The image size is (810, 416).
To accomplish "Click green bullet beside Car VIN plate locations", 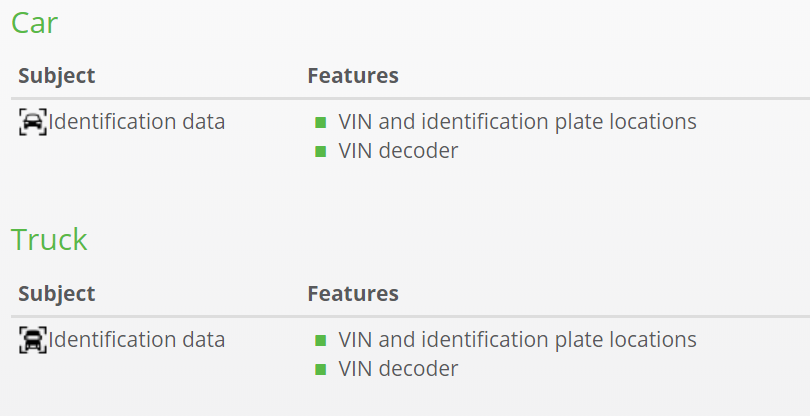I will [x=321, y=122].
